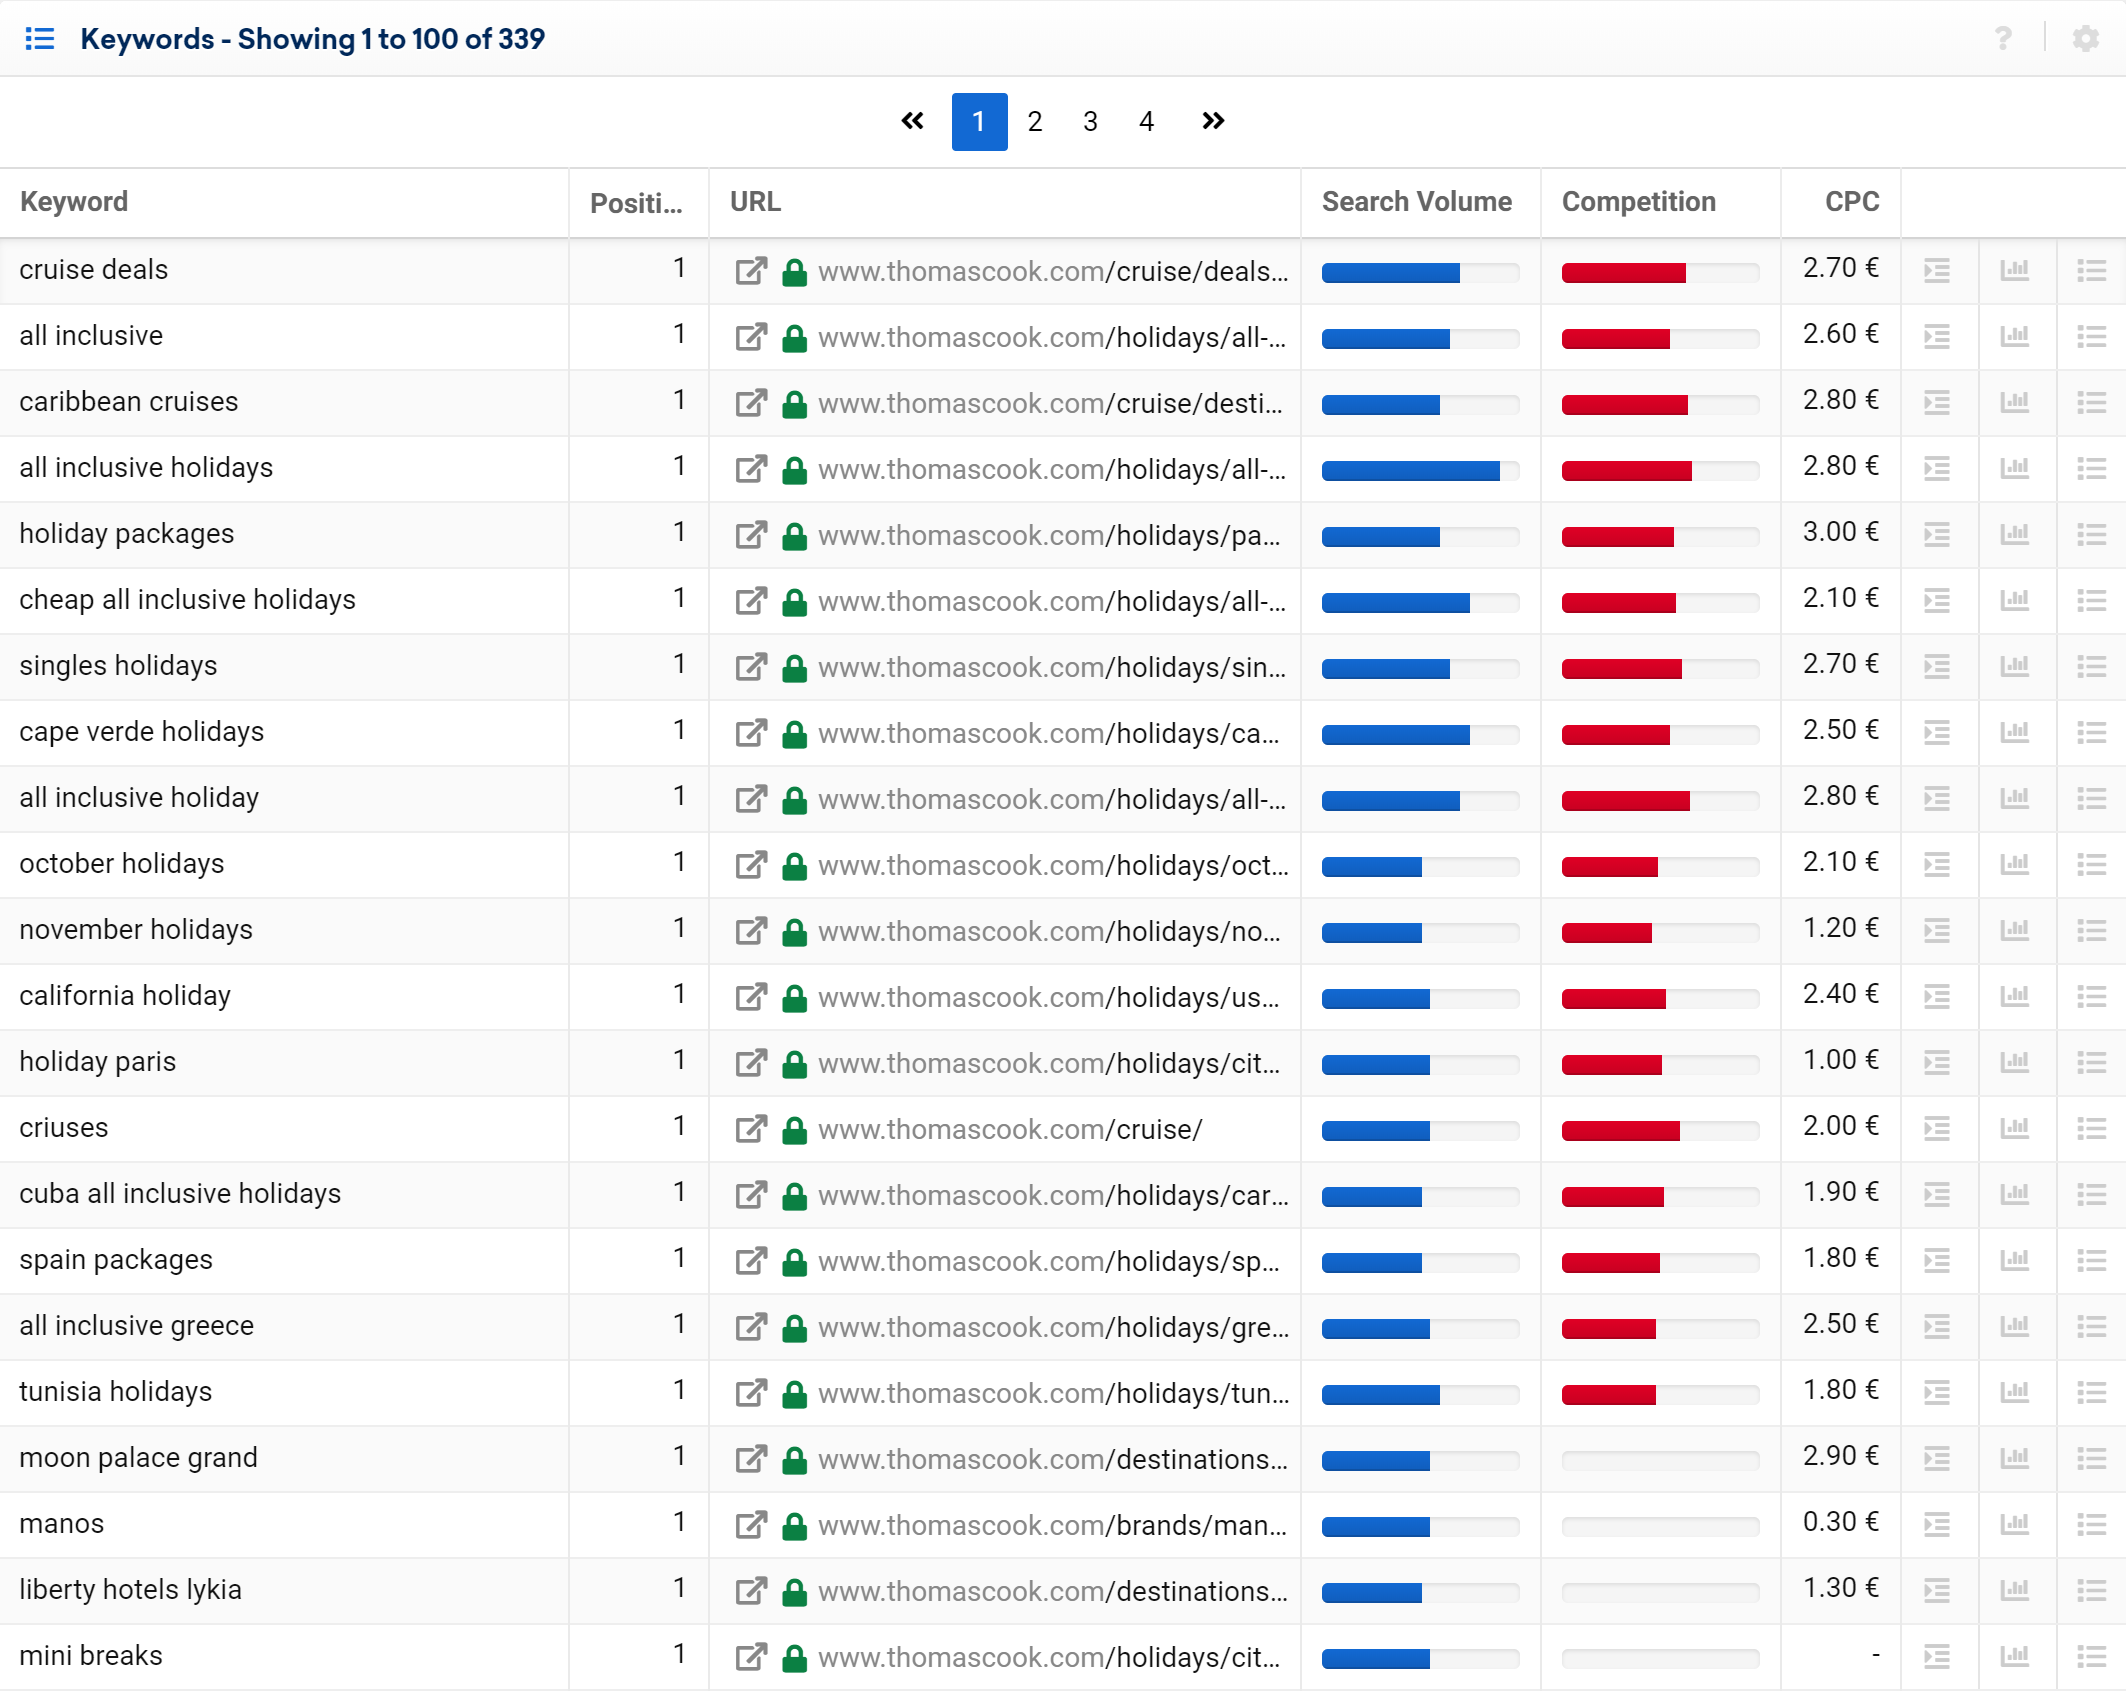Click search volume bar for cape verde holidays
This screenshot has height=1691, width=2126.
click(1420, 735)
